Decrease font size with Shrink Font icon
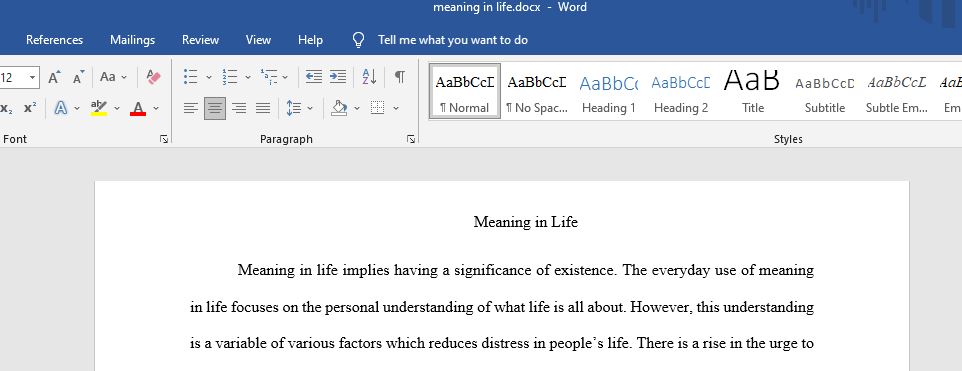 tap(79, 77)
